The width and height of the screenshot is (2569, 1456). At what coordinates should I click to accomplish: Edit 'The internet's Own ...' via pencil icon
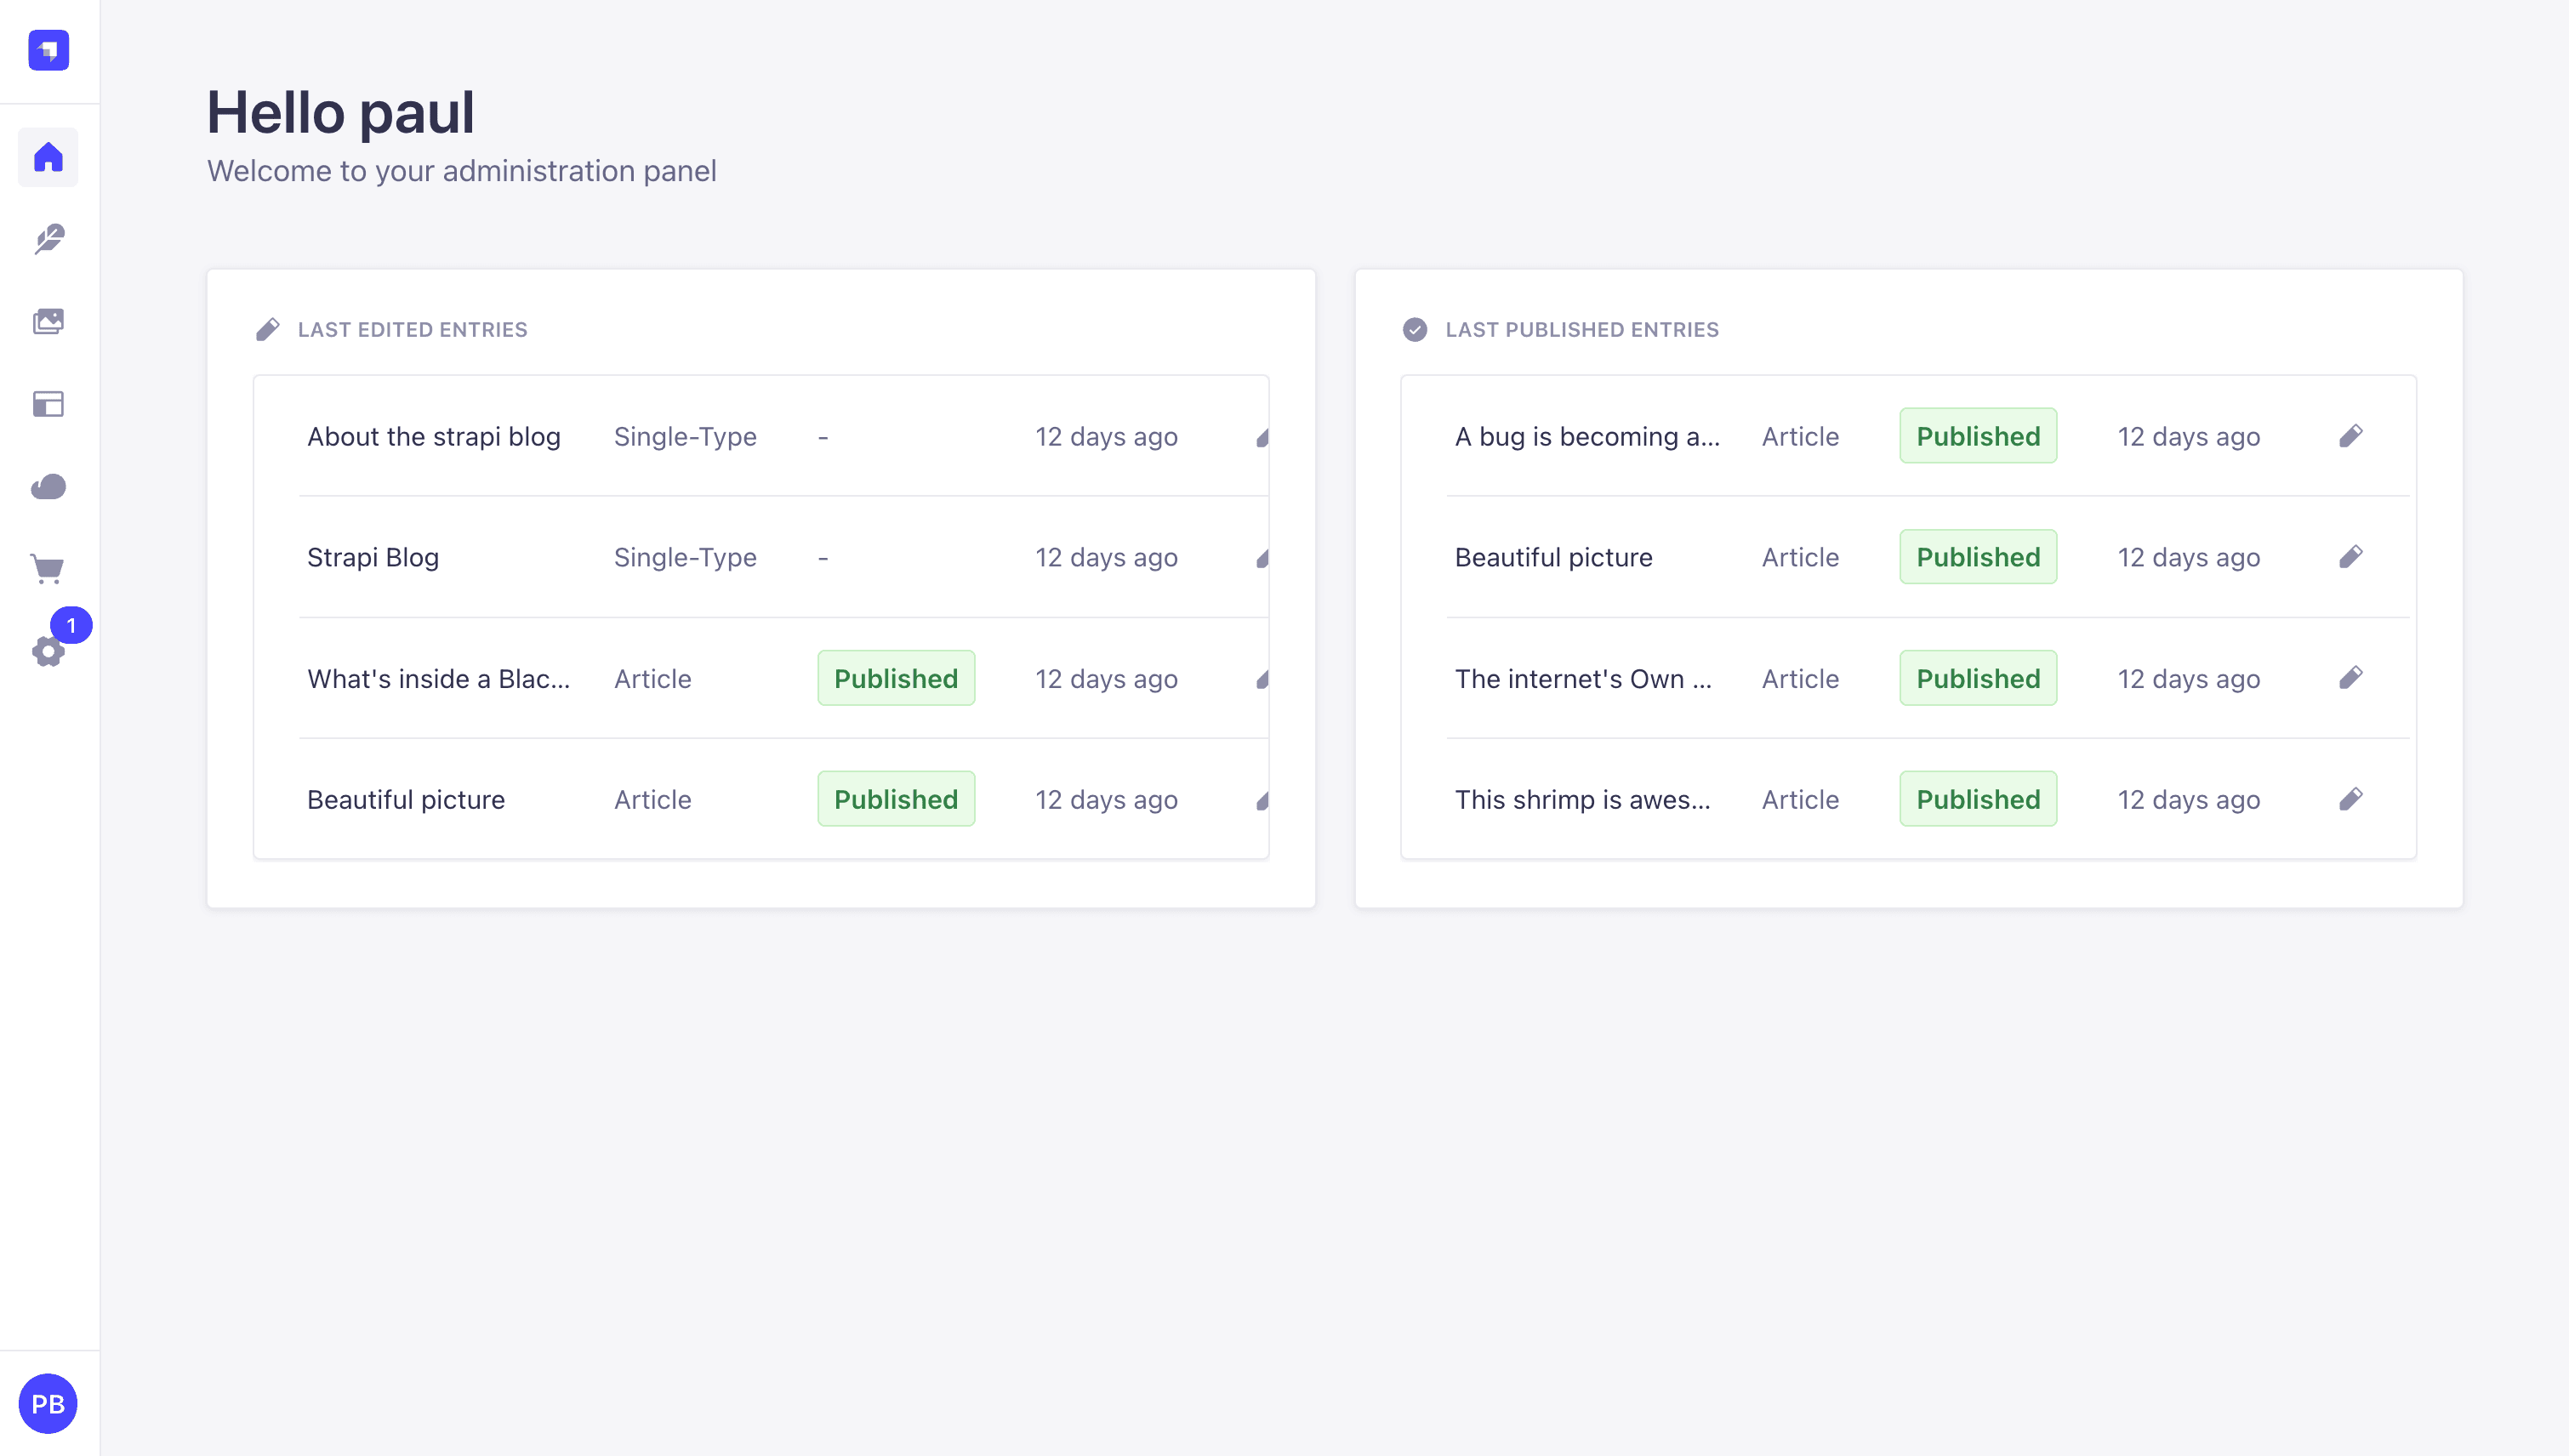(2351, 678)
